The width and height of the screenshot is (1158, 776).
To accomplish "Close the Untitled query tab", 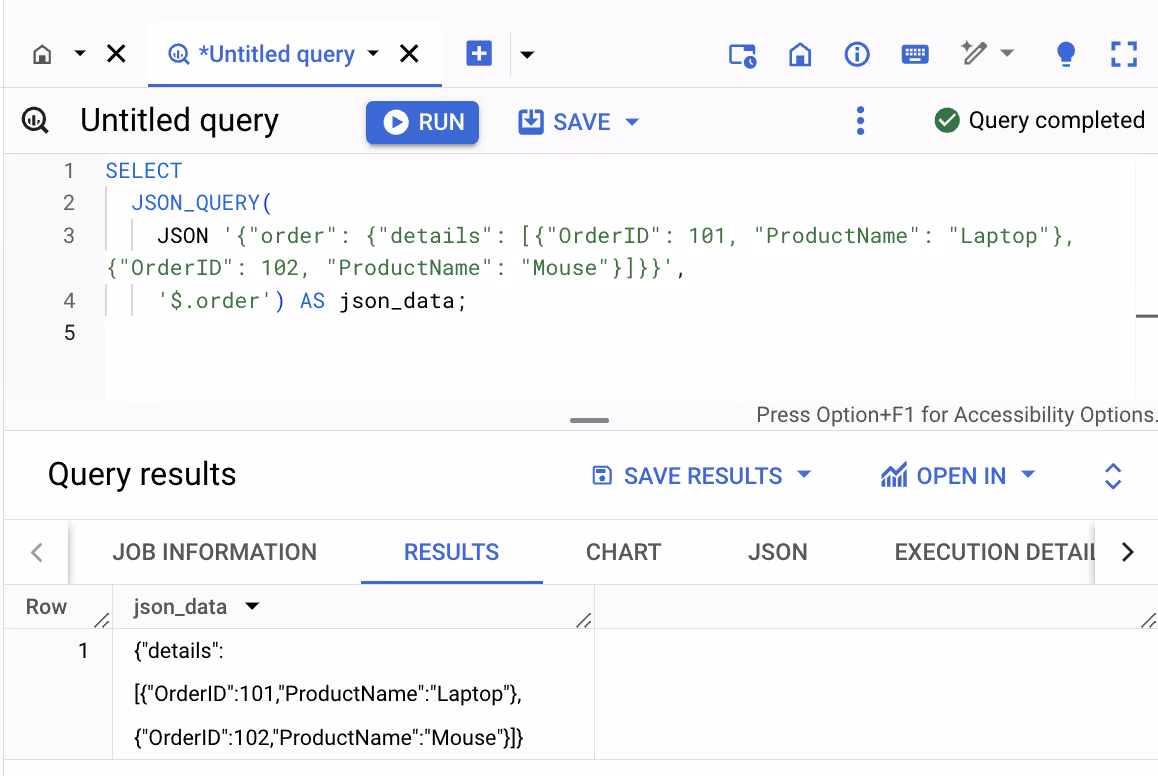I will click(x=409, y=53).
